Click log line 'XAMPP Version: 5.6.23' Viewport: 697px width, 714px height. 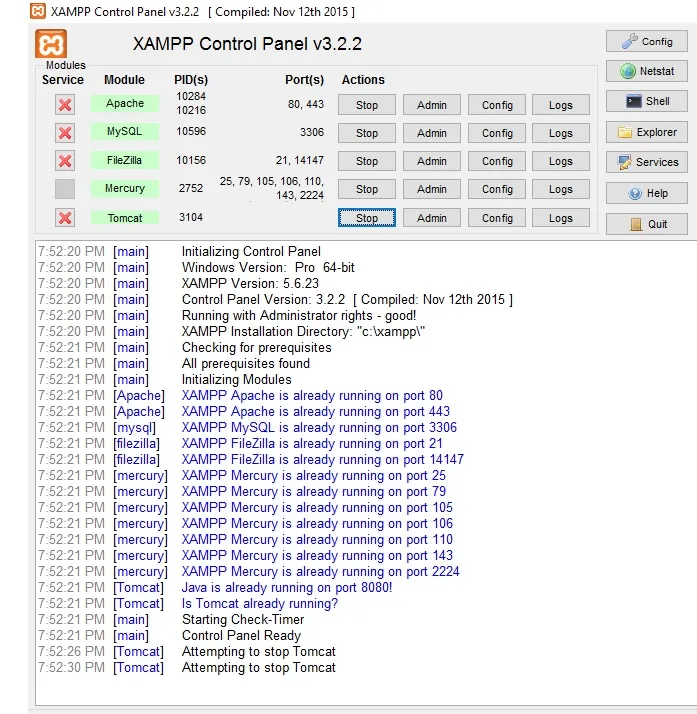tap(250, 283)
